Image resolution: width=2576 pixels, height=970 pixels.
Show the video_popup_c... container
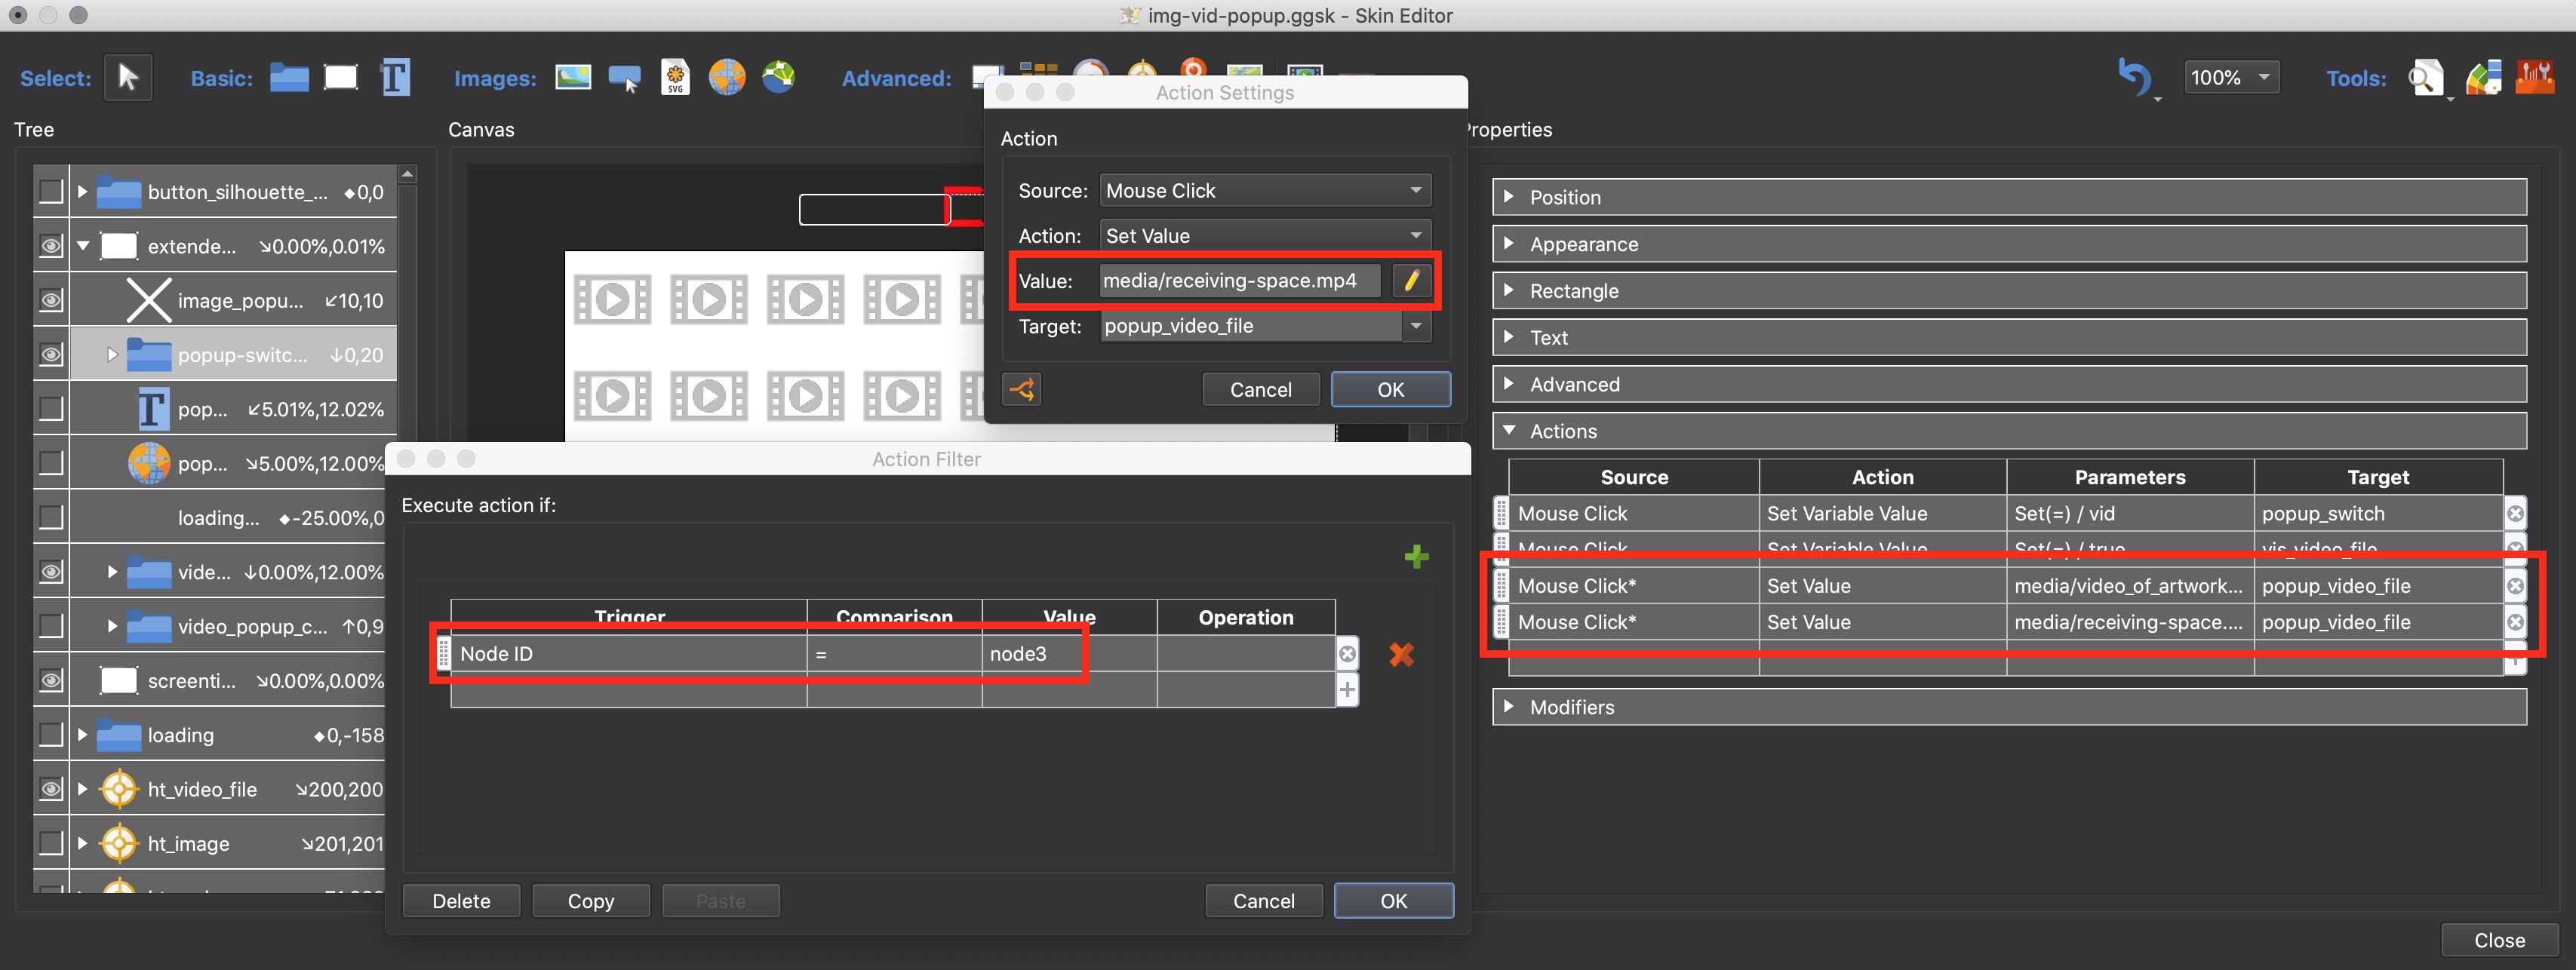point(50,626)
